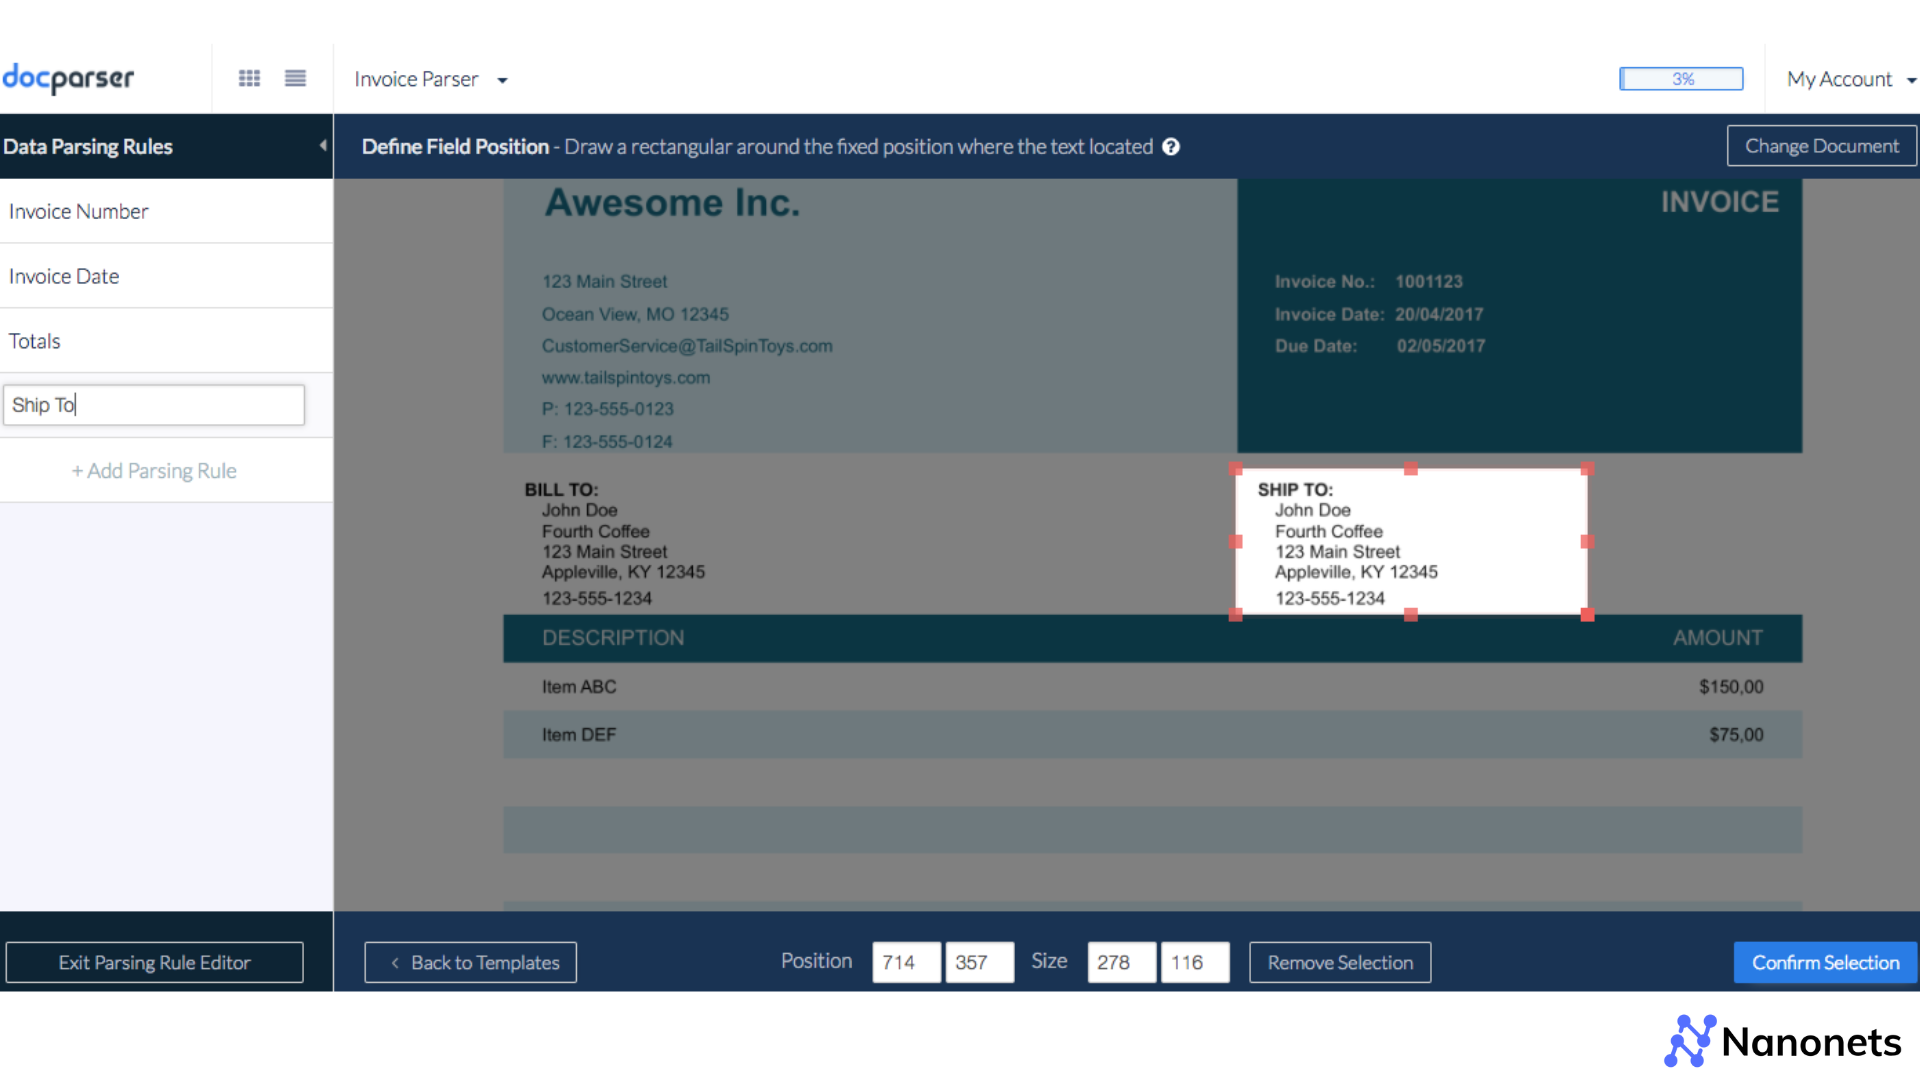
Task: Select the list view icon
Action: (295, 78)
